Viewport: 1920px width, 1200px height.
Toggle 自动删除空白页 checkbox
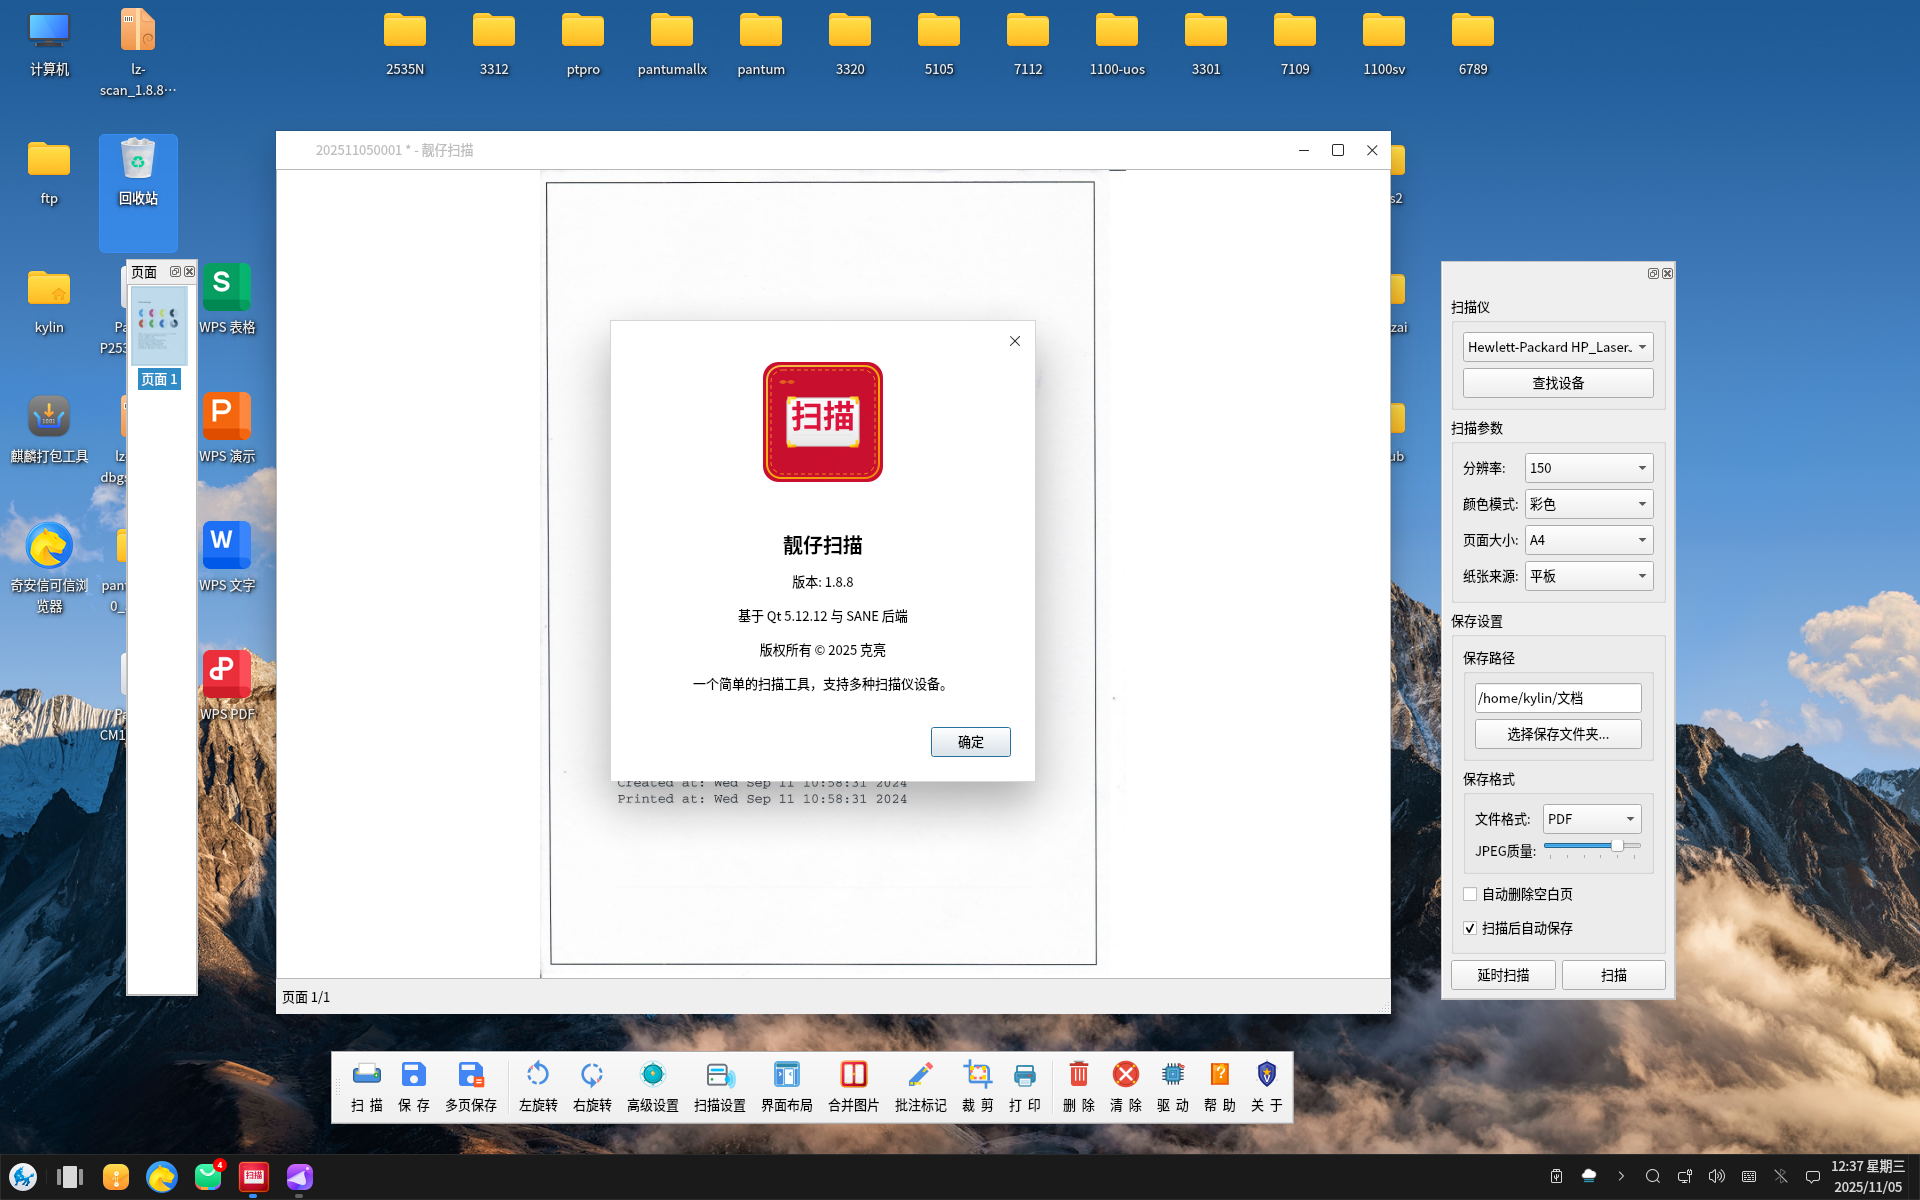click(1470, 894)
